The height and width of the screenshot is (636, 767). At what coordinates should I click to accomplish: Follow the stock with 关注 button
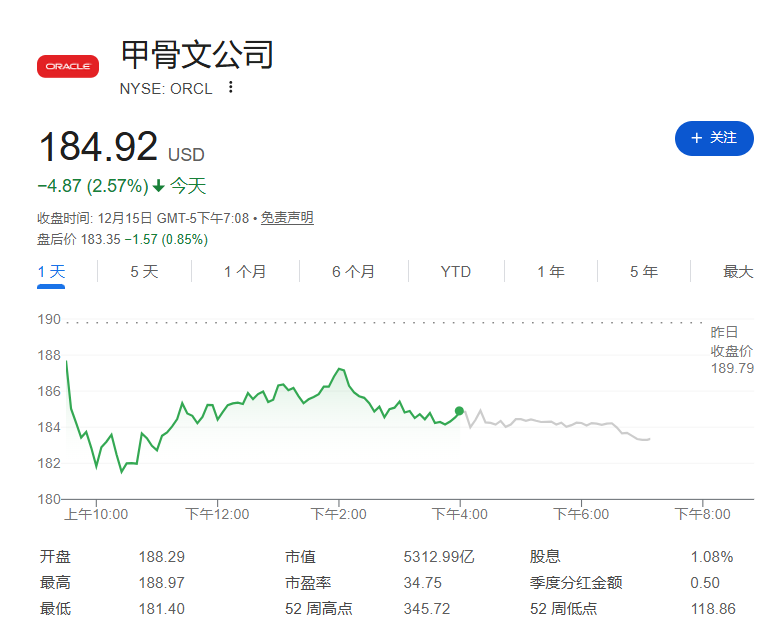(x=714, y=138)
